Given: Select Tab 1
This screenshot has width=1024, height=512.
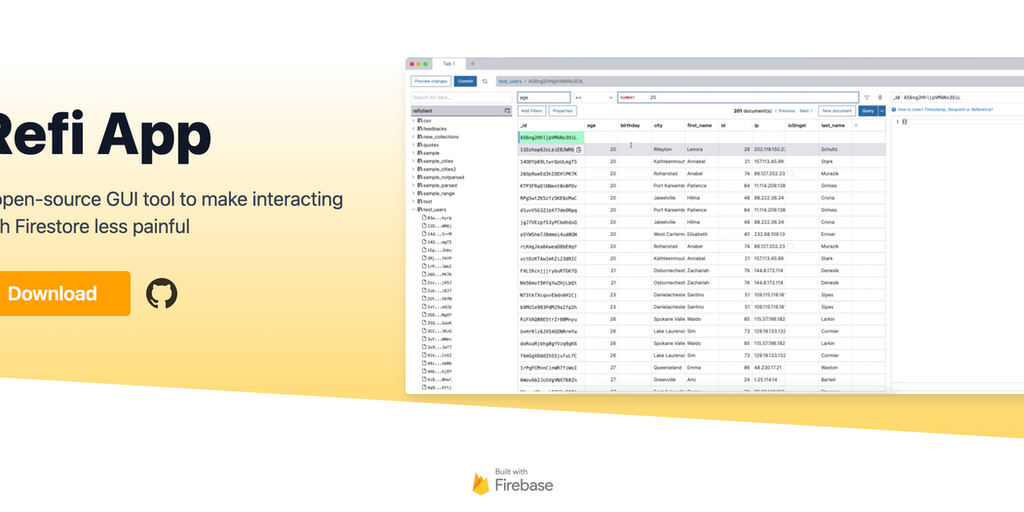Looking at the screenshot, I should (x=449, y=64).
